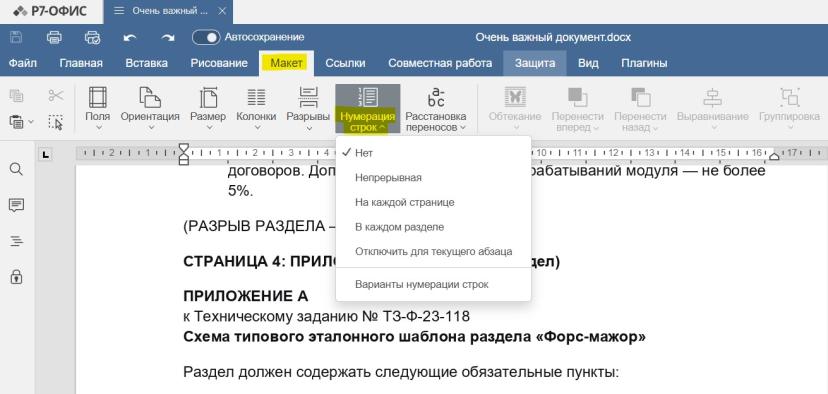Click the Copy icon
The image size is (828, 394).
pos(16,96)
